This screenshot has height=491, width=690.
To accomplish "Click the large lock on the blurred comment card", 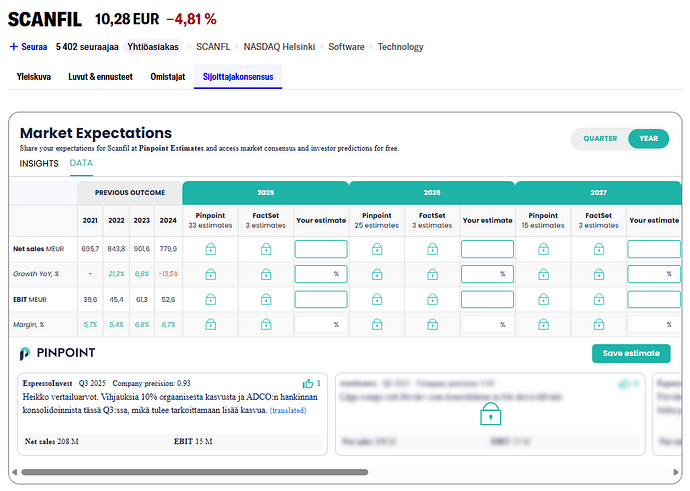I will coord(489,413).
